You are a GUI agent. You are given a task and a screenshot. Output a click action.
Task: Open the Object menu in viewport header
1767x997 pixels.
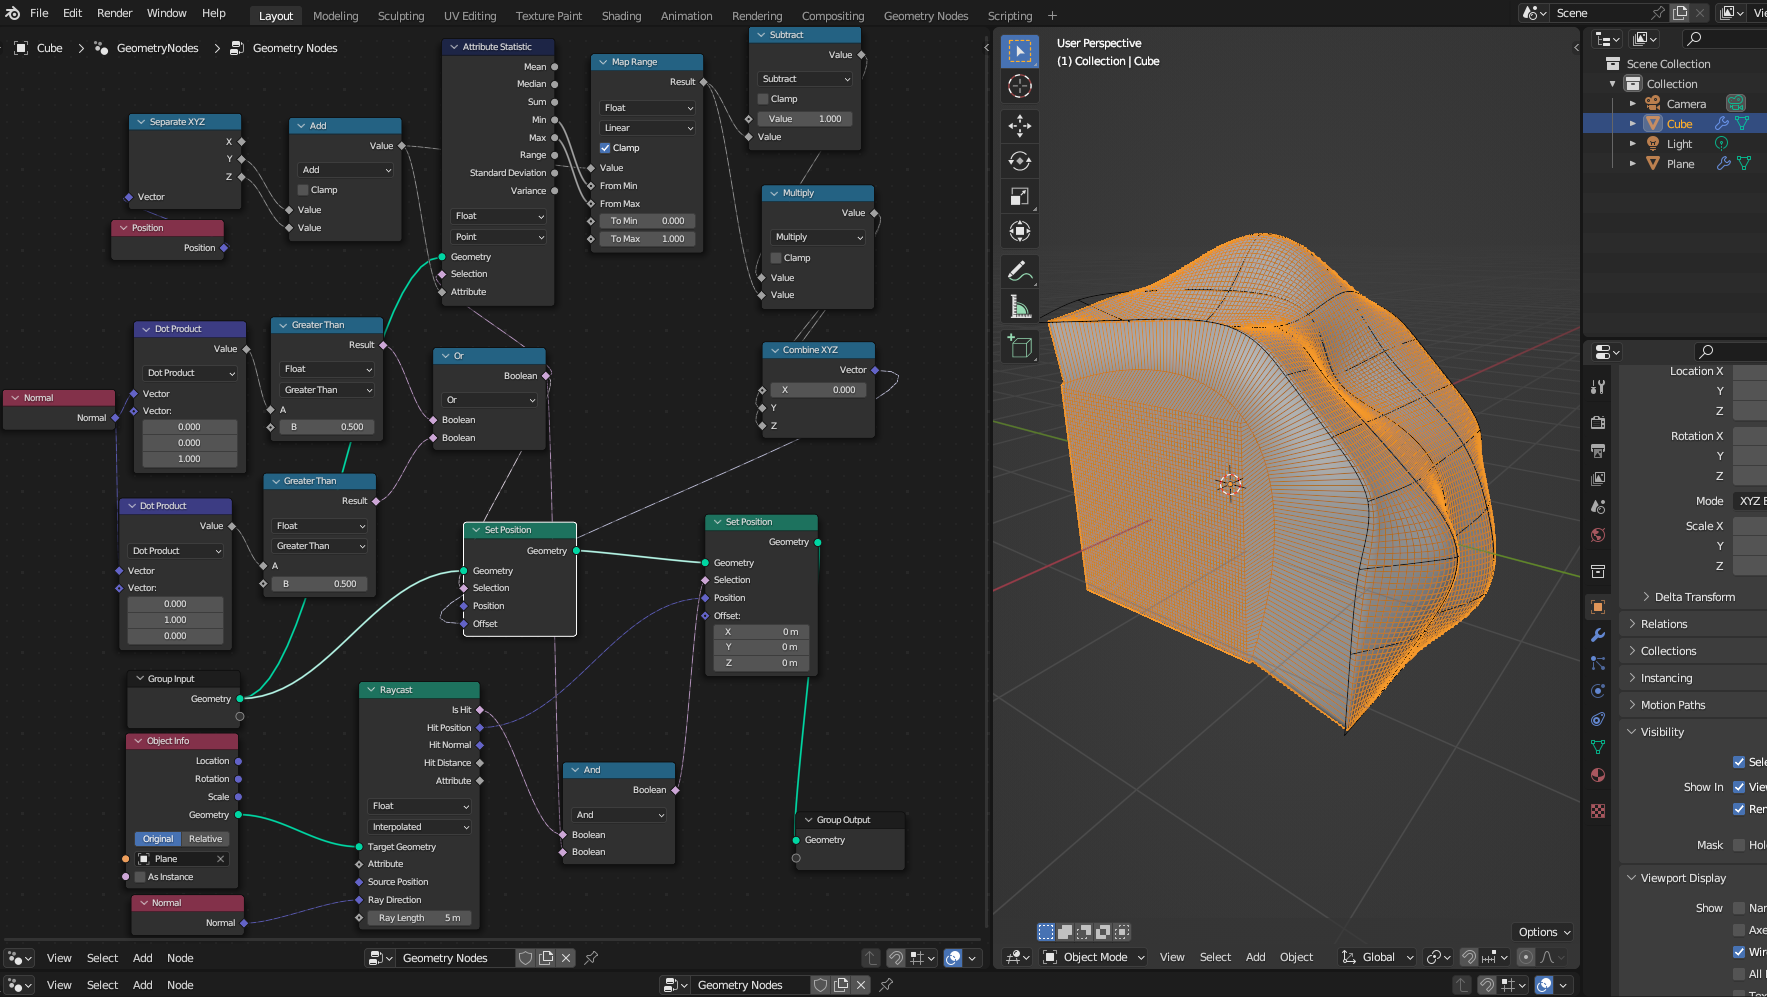click(x=1296, y=957)
